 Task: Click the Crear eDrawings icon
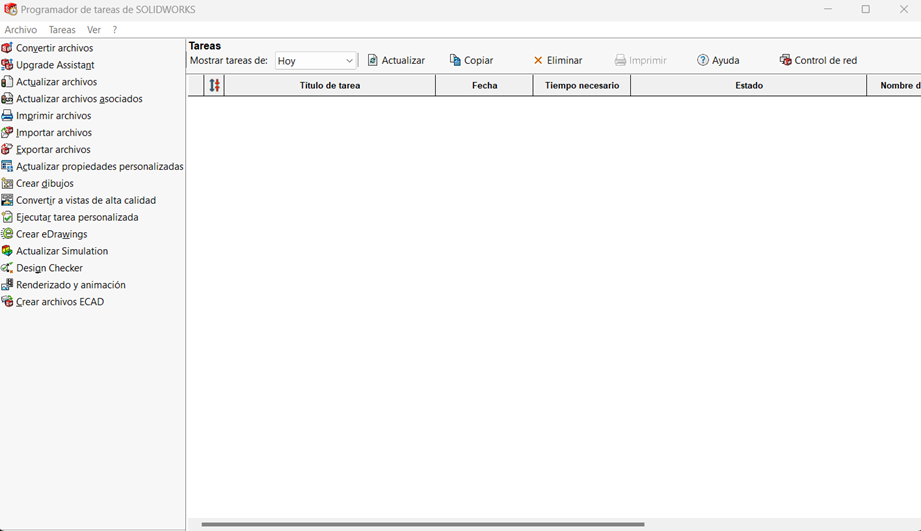click(x=7, y=234)
